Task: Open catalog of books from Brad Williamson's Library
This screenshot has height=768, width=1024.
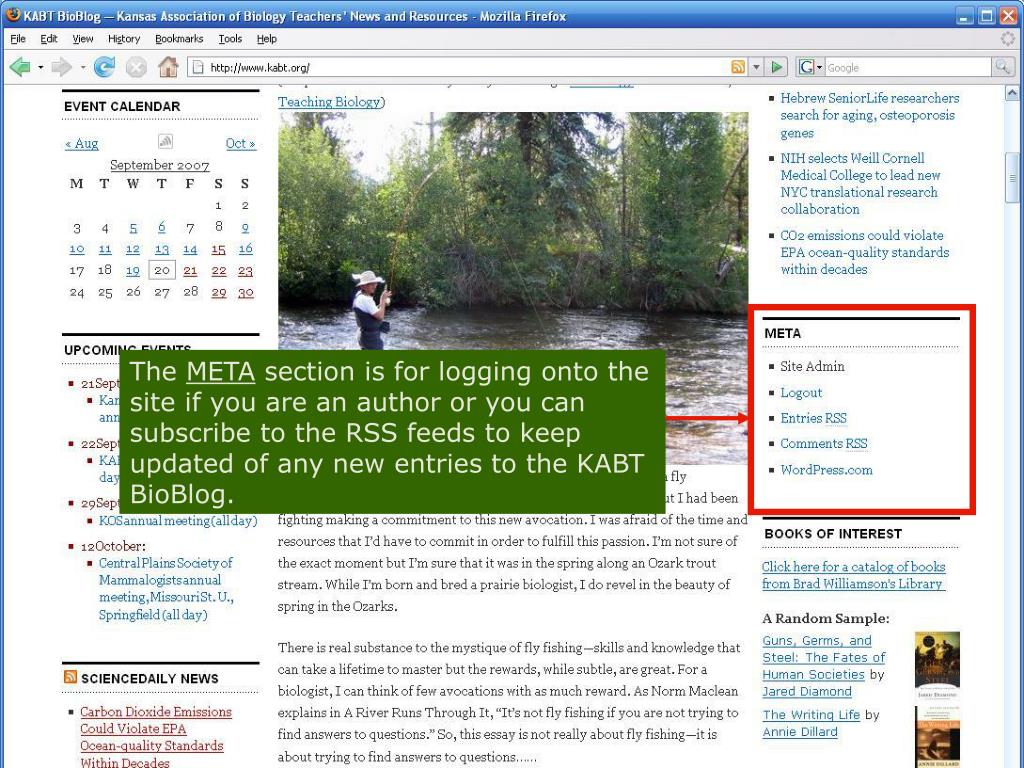Action: click(854, 575)
